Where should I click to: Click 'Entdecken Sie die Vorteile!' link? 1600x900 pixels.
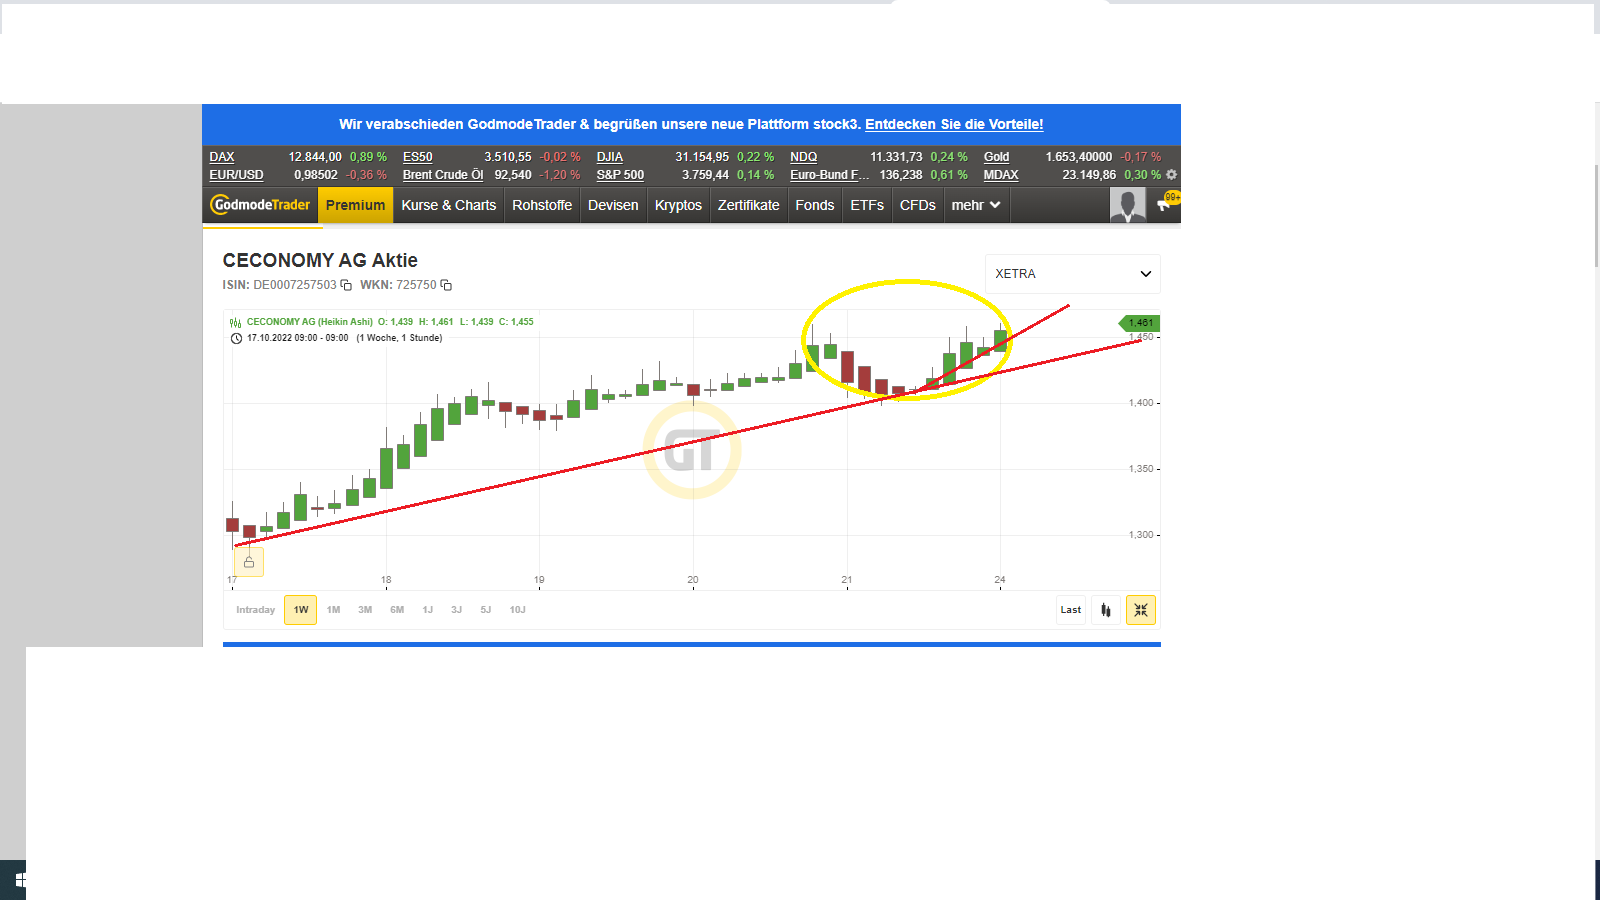[953, 125]
